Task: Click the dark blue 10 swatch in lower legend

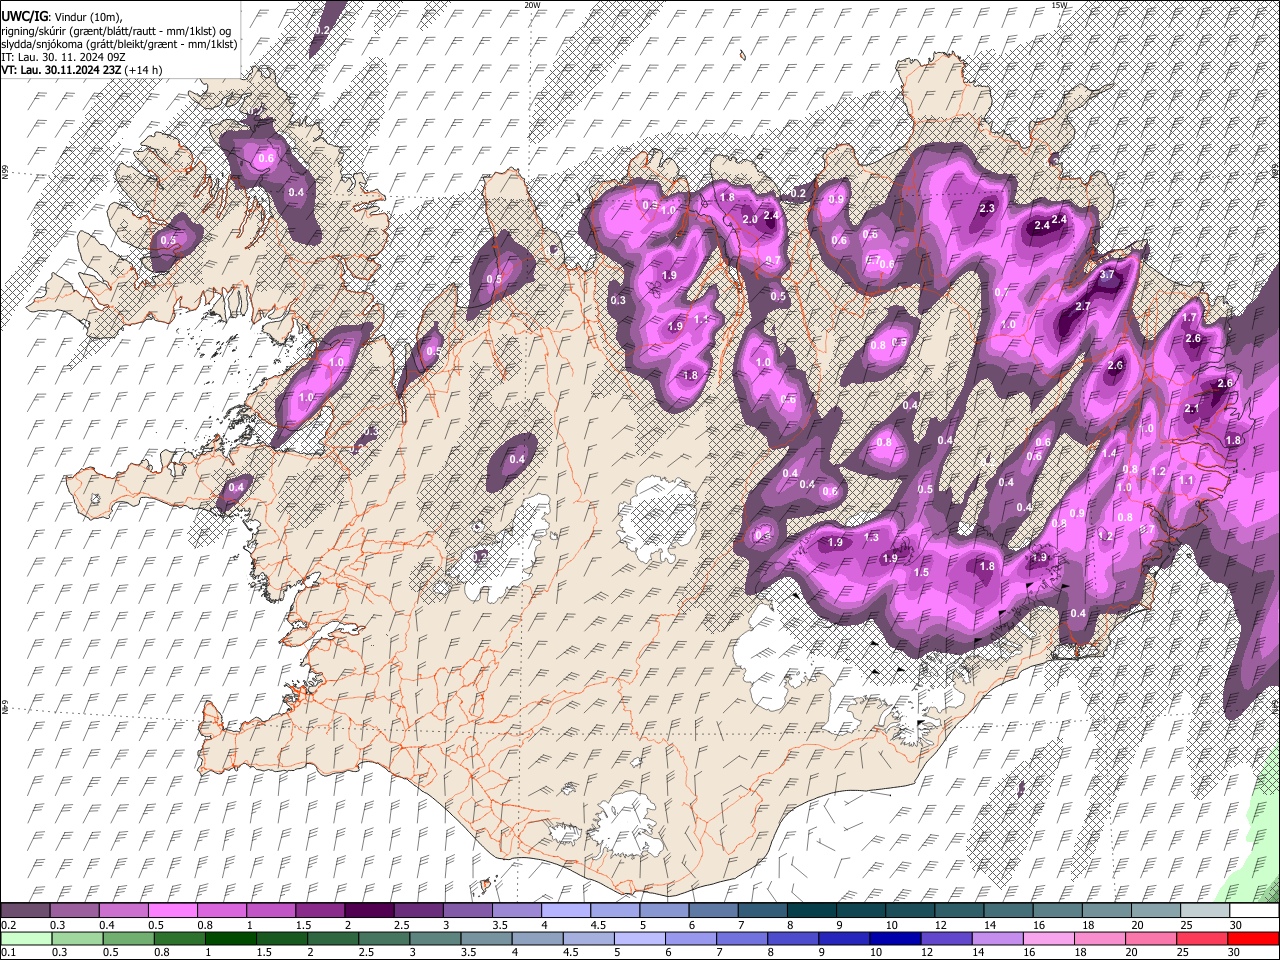Action: (896, 938)
